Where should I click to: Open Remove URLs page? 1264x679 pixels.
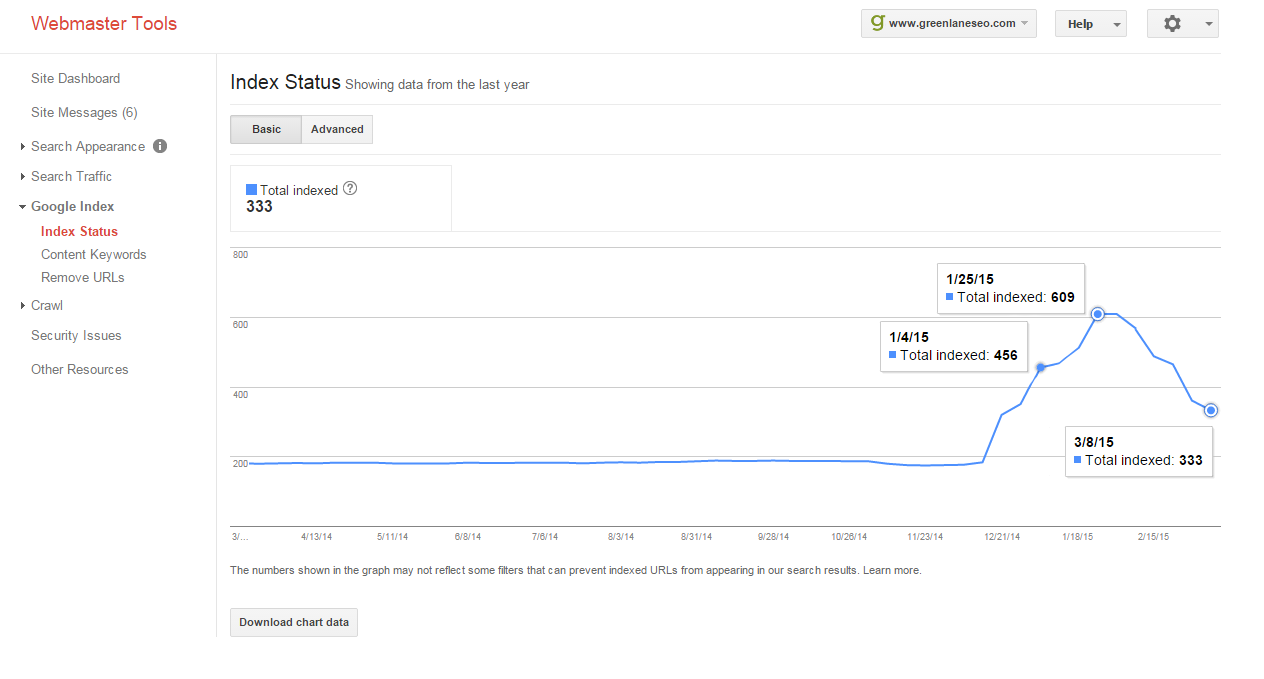point(82,277)
